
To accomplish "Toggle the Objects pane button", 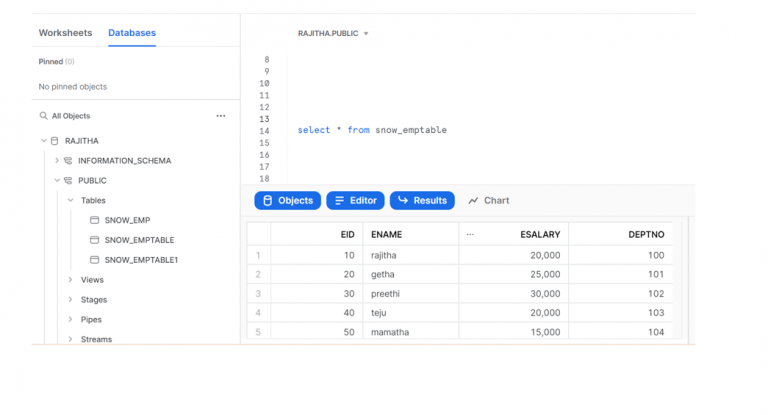I will tap(287, 200).
